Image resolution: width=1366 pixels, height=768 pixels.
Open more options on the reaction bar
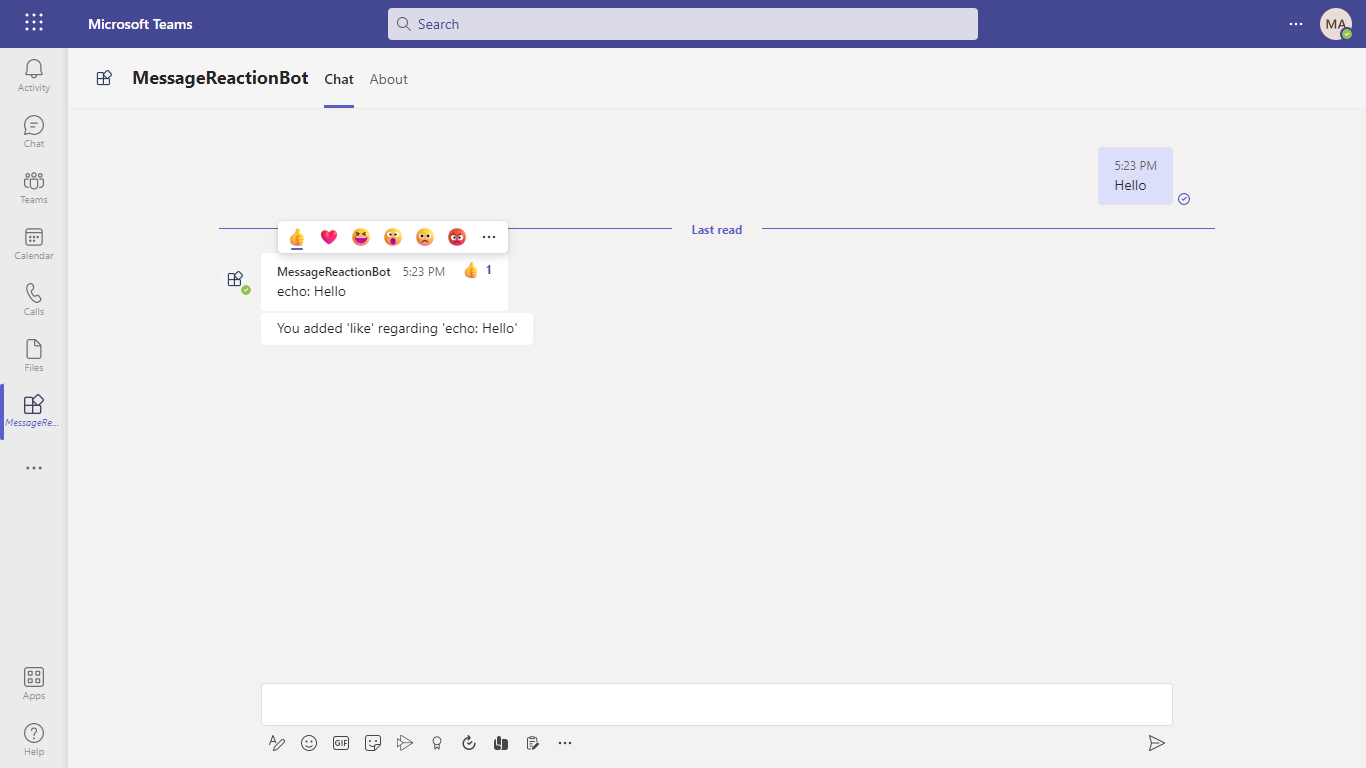tap(489, 237)
